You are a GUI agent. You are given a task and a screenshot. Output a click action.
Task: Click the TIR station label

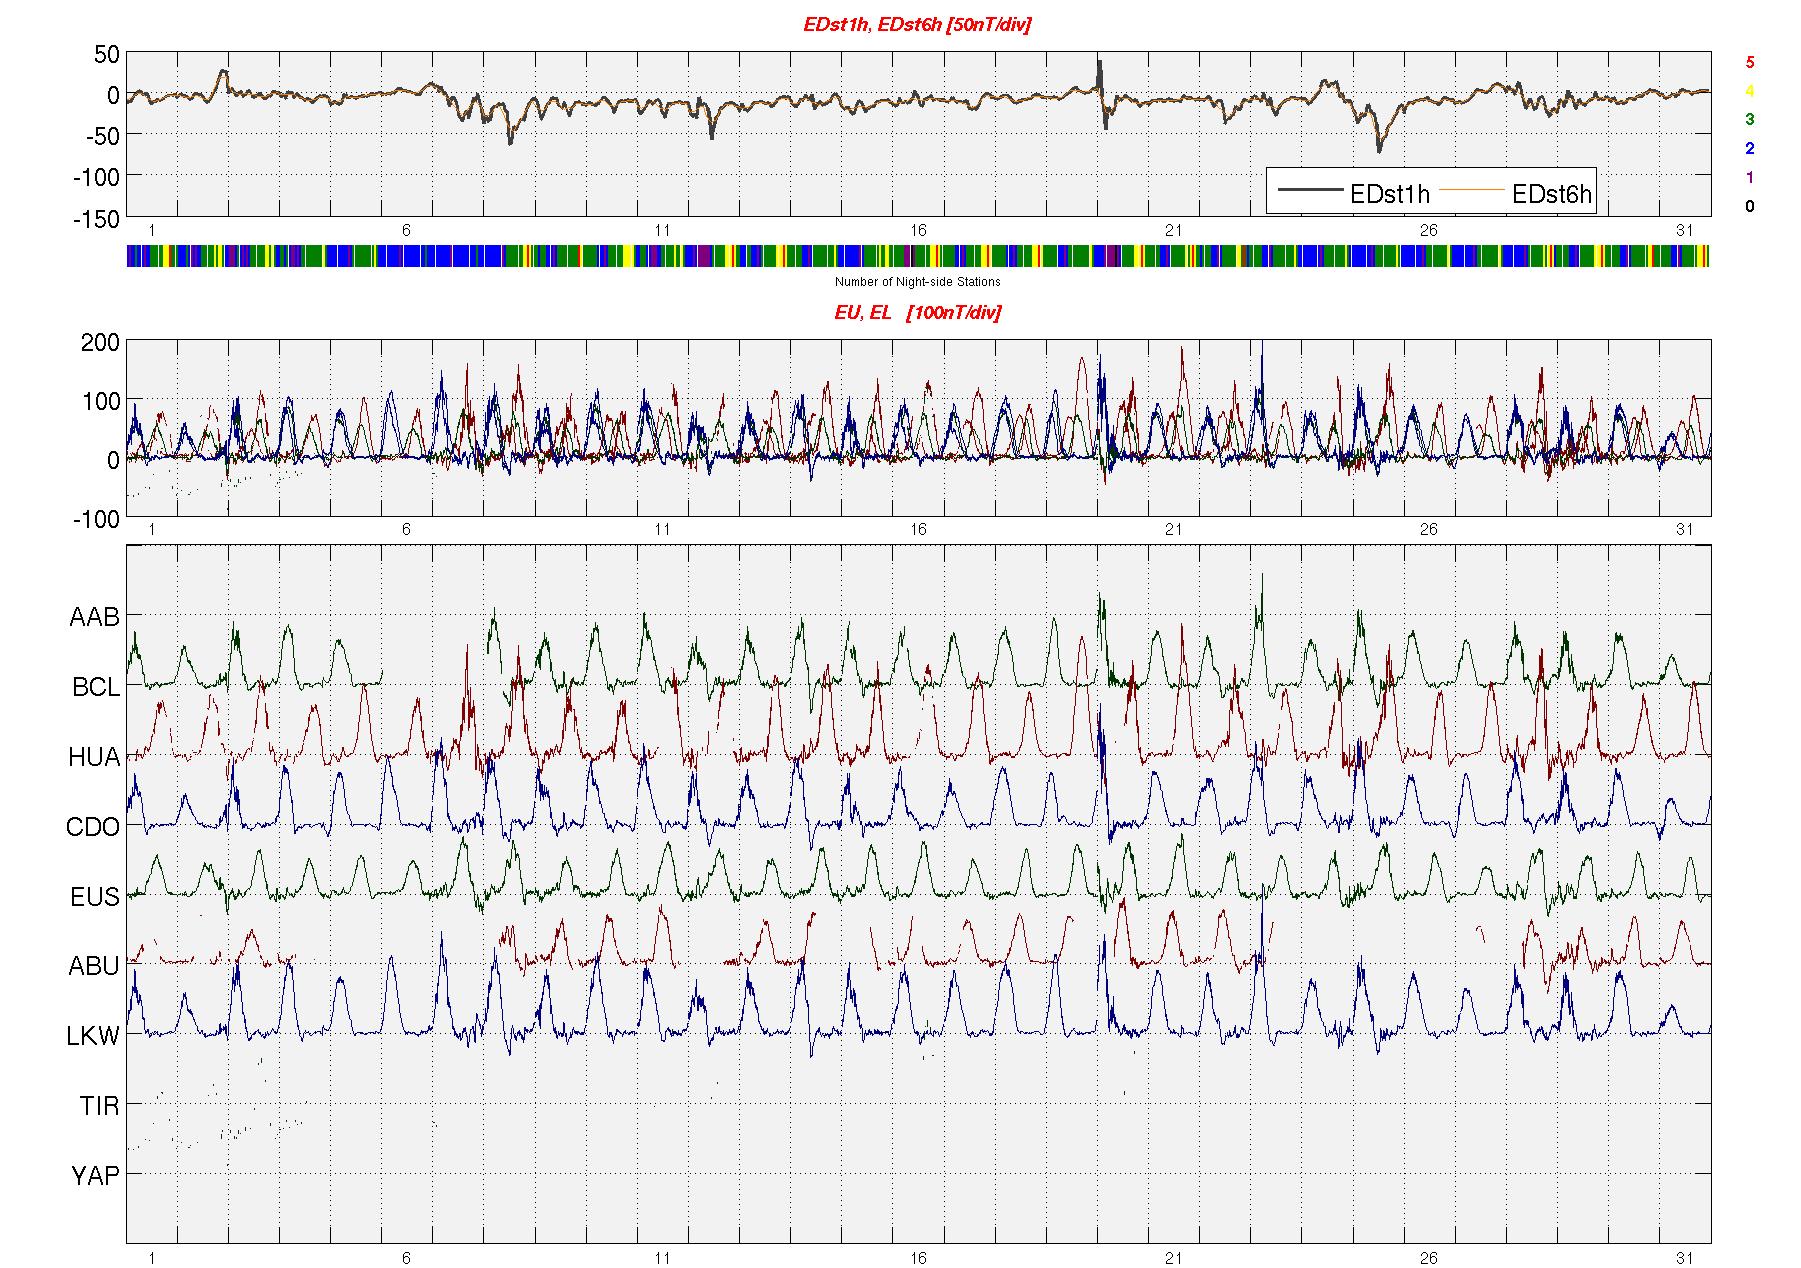pyautogui.click(x=100, y=1106)
